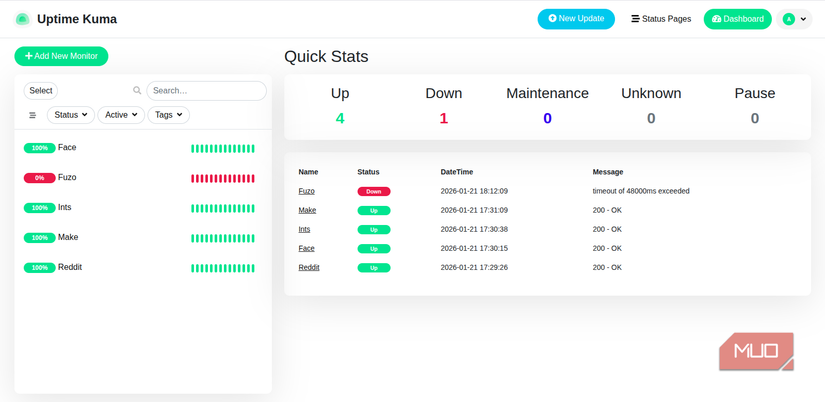The height and width of the screenshot is (402, 825).
Task: Click the New Update button
Action: pyautogui.click(x=576, y=18)
